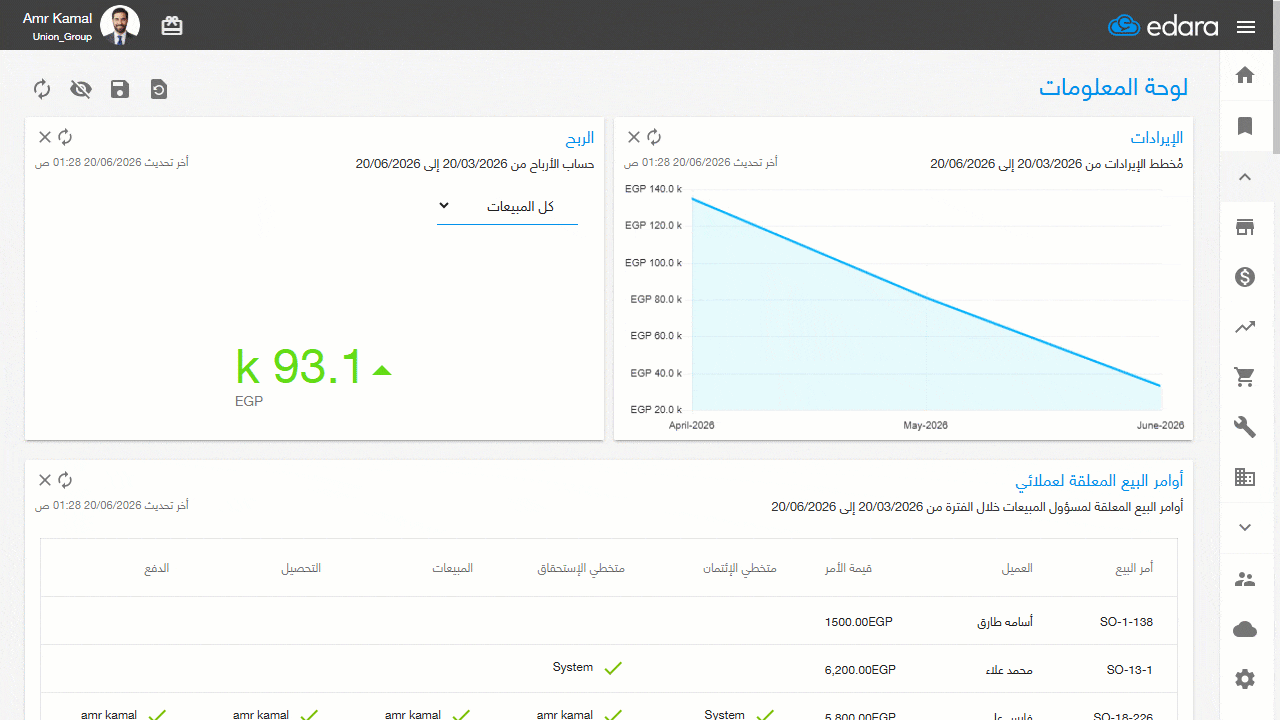
Task: Click the June-2026 axis label
Action: pos(1160,425)
